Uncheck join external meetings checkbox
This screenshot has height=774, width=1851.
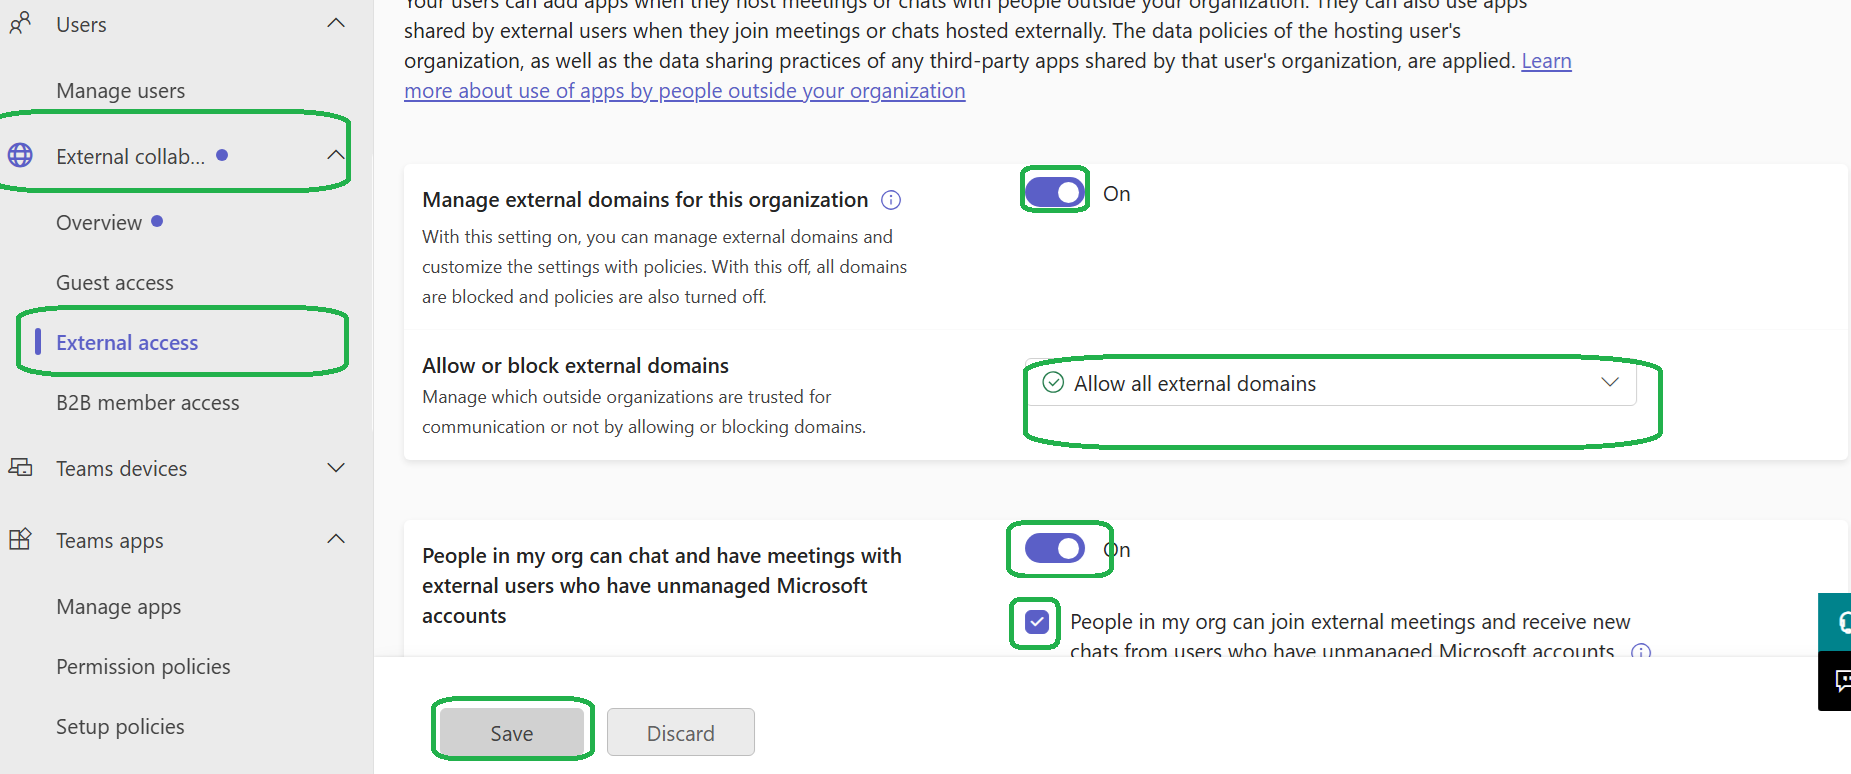(x=1037, y=622)
